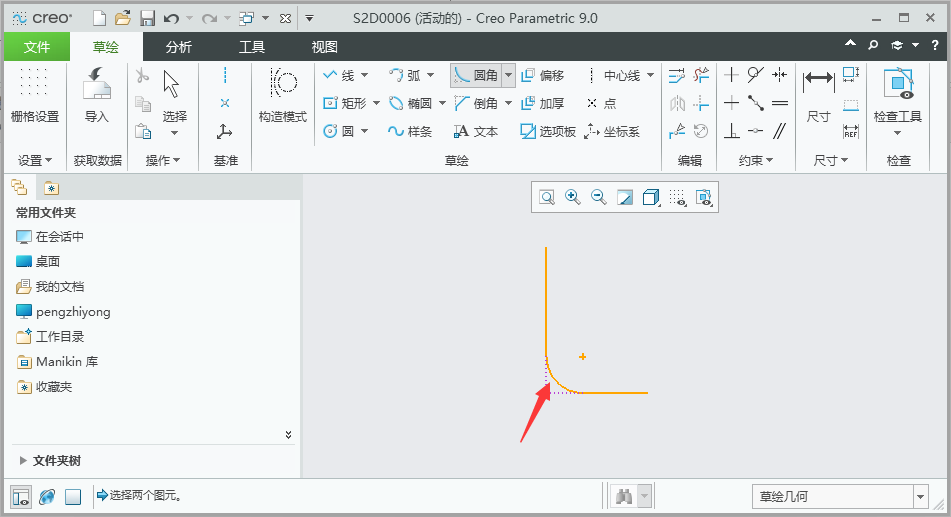Viewport: 951px width, 517px height.
Task: Click the large 尺寸 dimension tool
Action: tap(818, 95)
